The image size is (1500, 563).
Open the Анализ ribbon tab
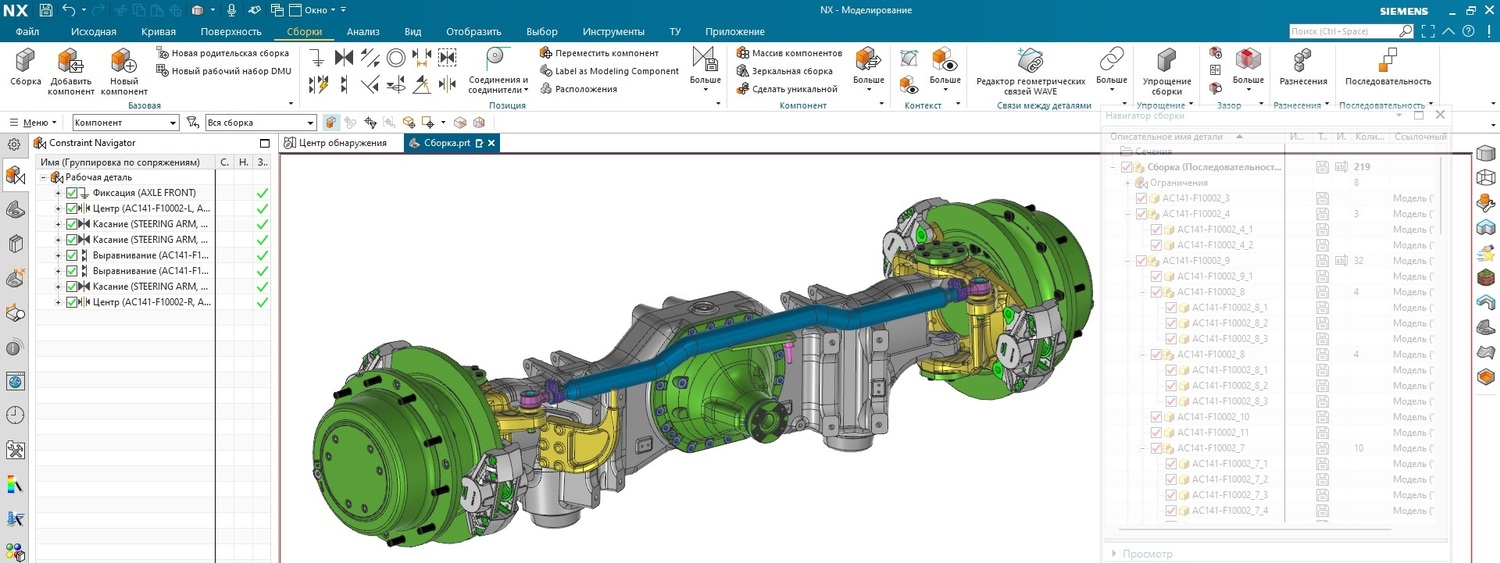click(x=363, y=31)
